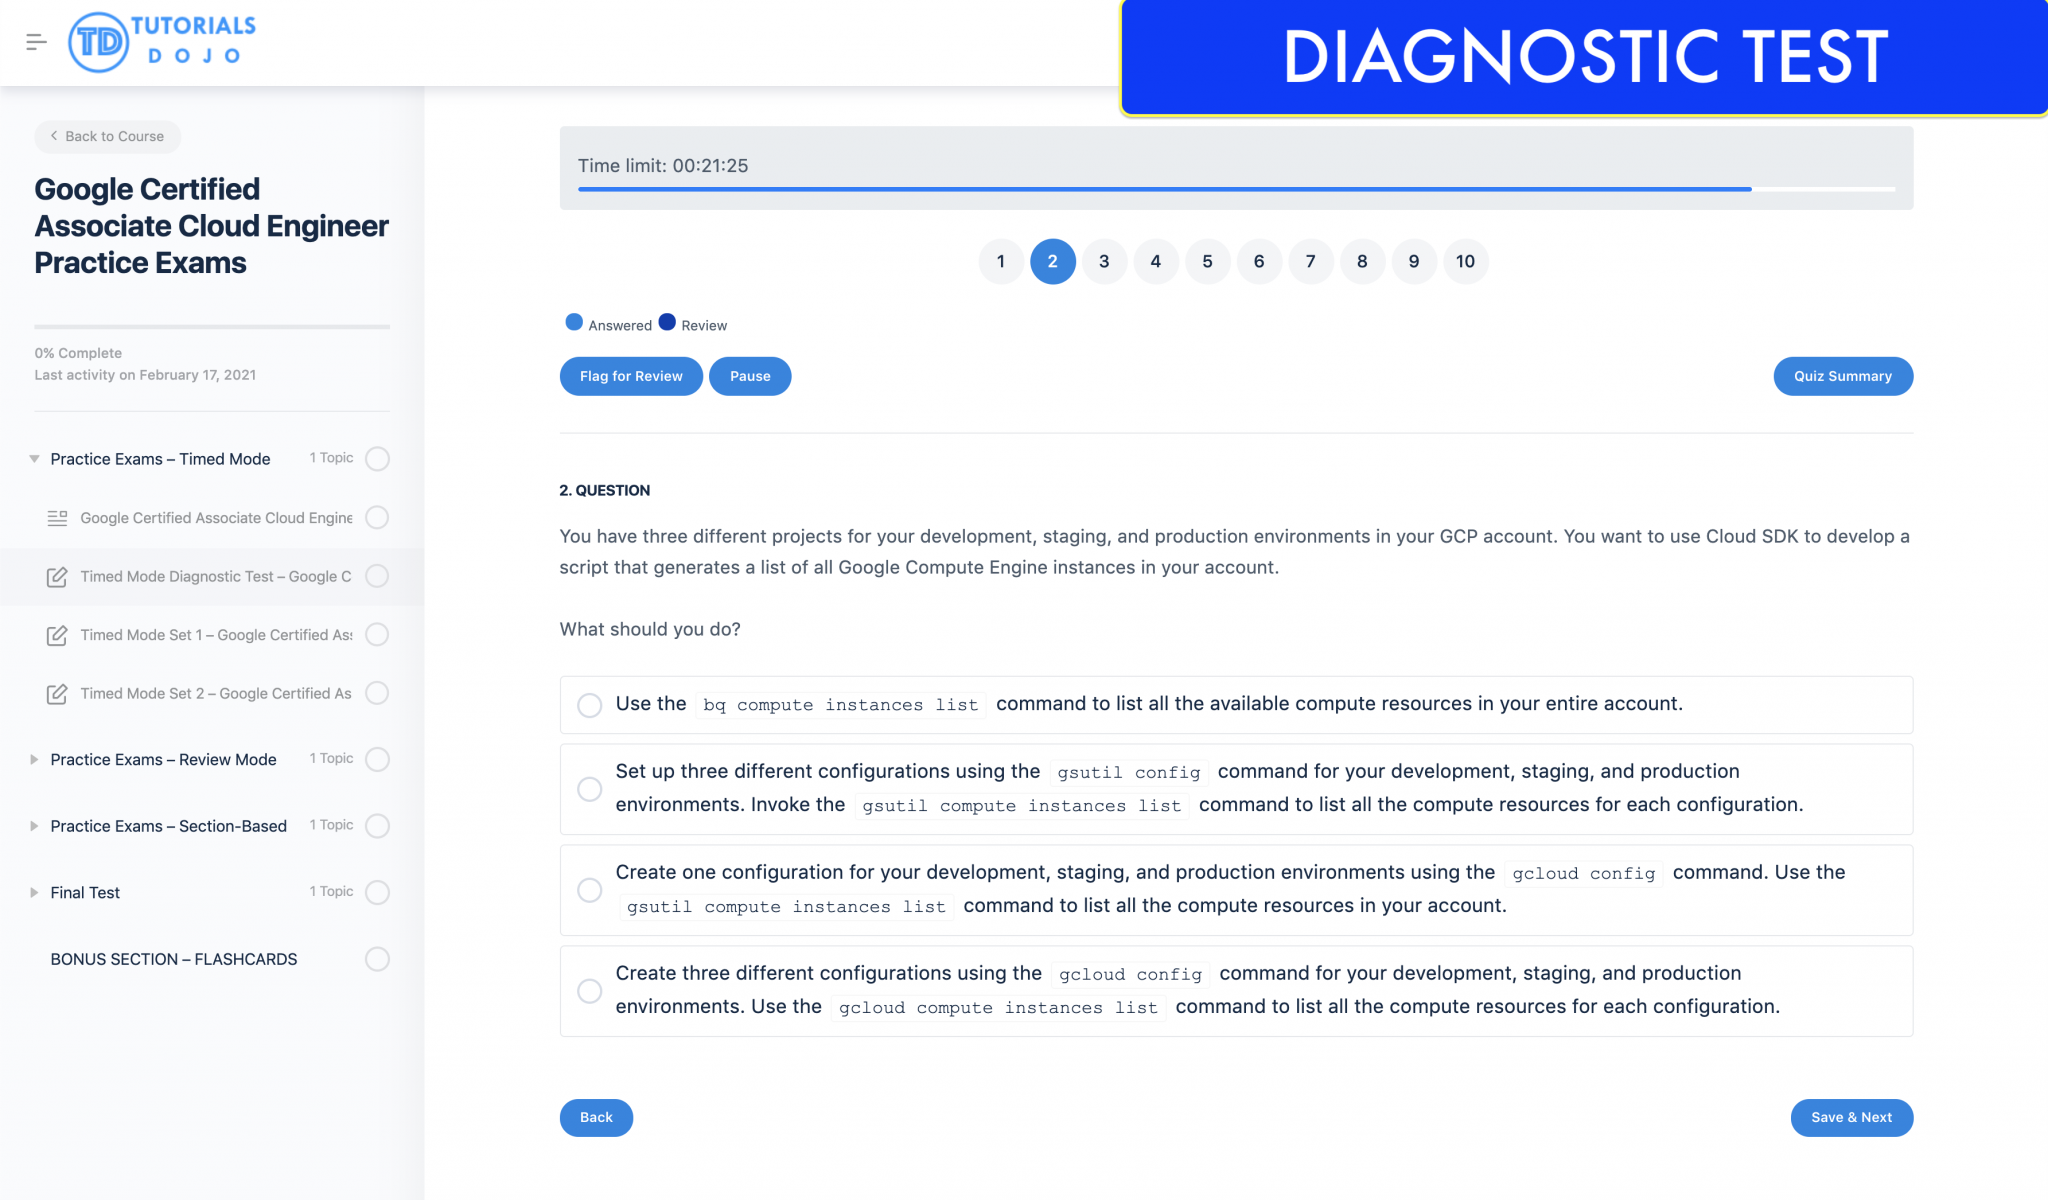Expand Practice Exams Section-Based section

[33, 826]
